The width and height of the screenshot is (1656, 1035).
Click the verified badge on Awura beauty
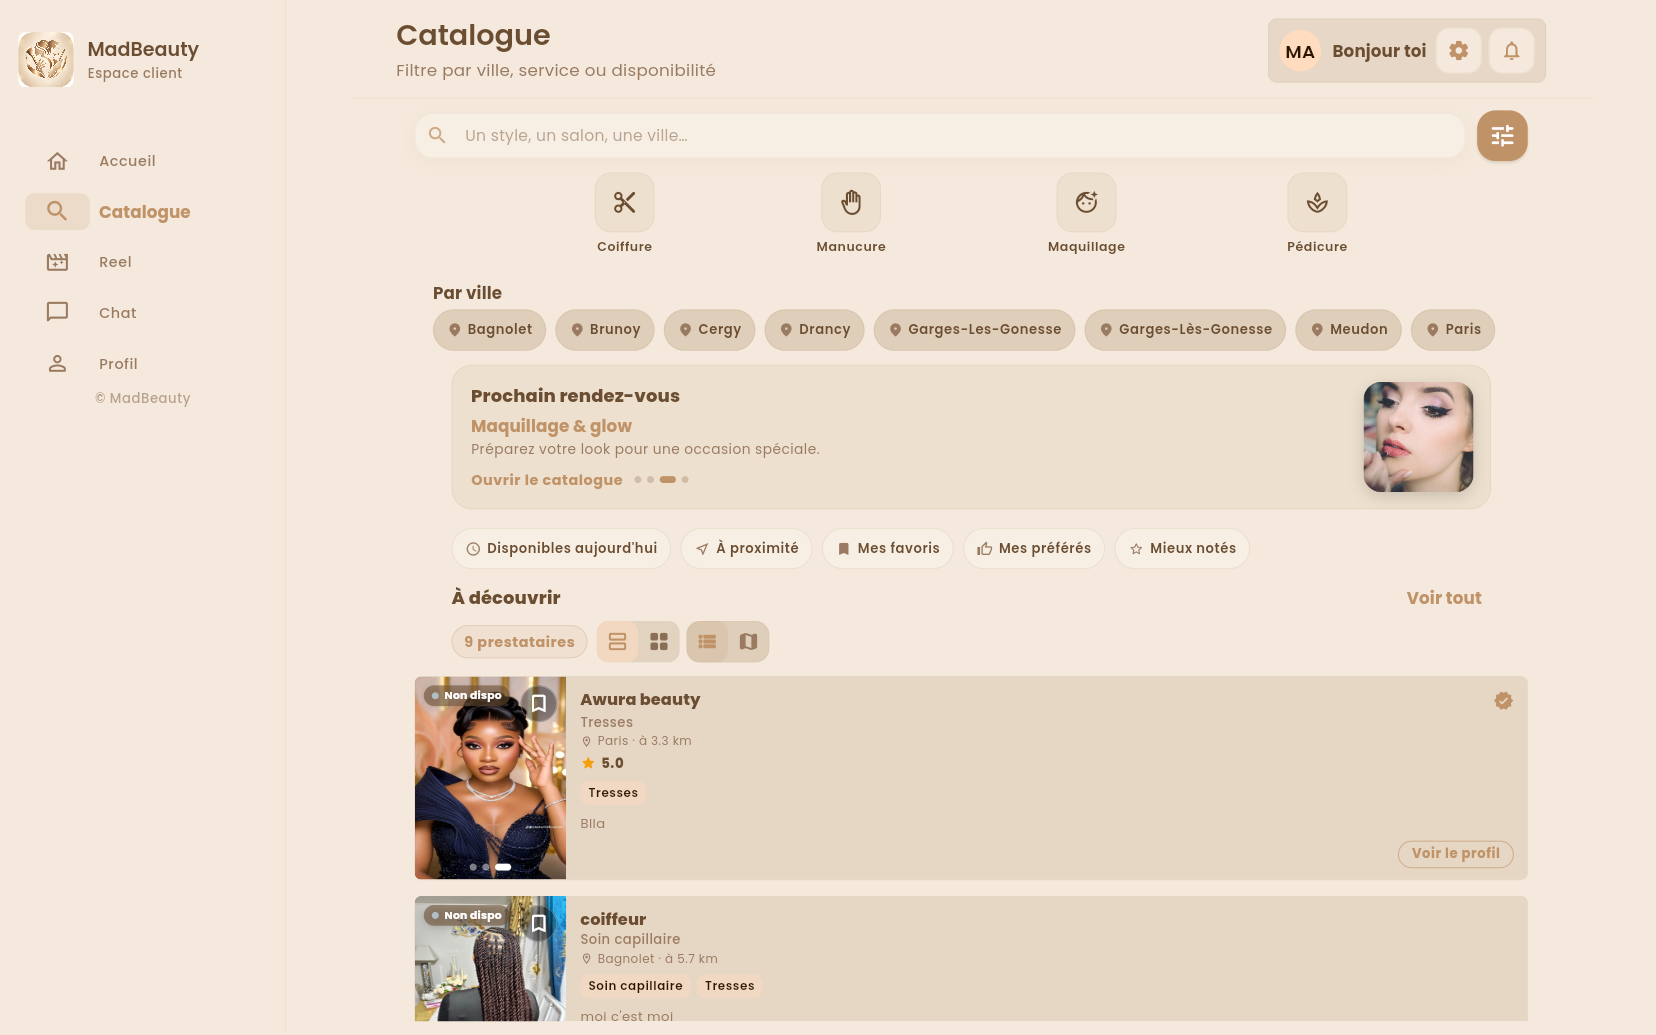pos(1503,701)
